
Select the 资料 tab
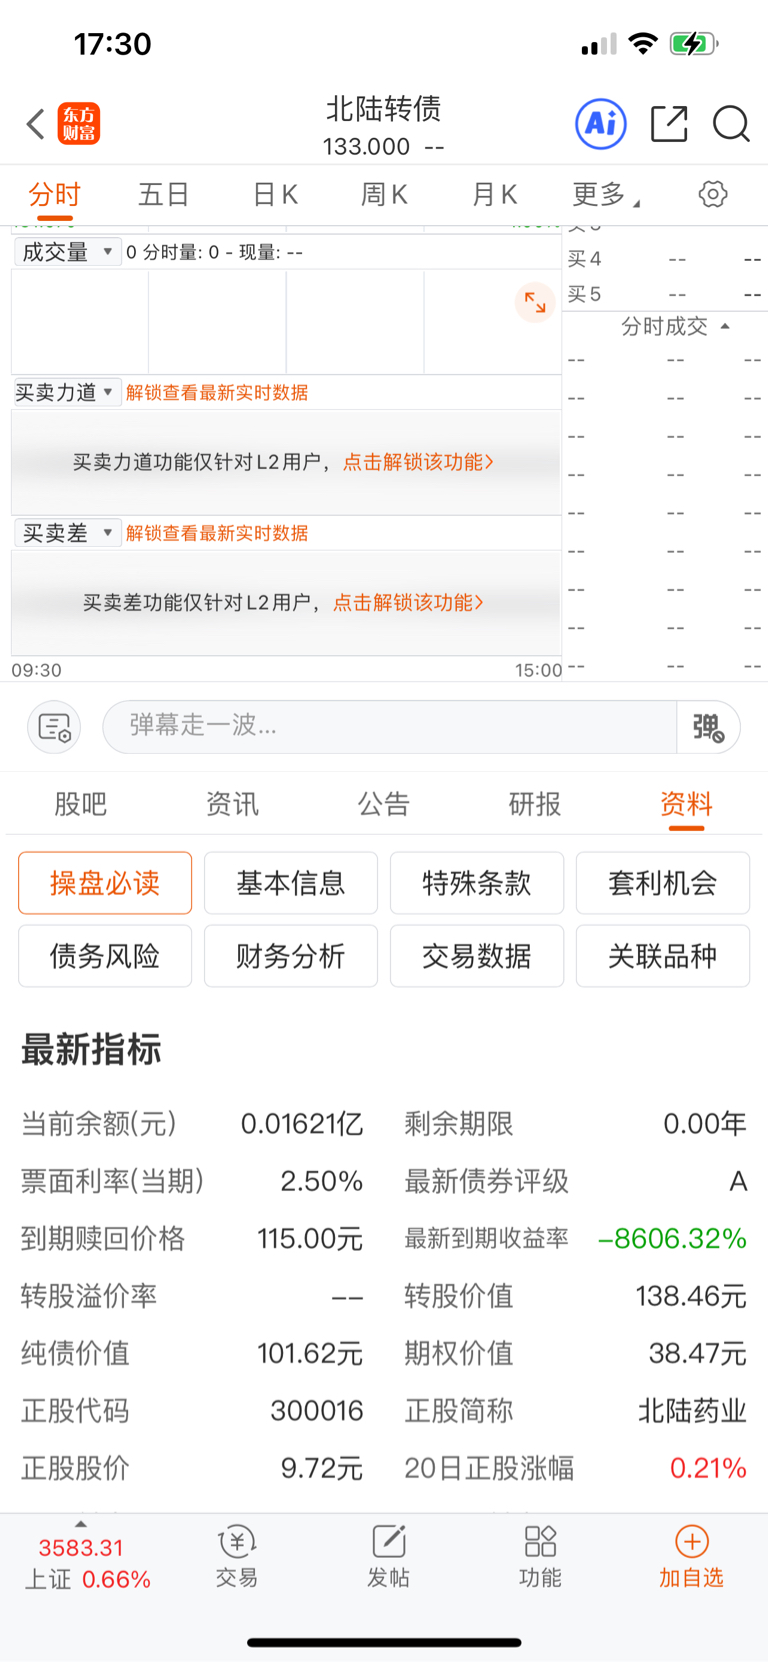(x=686, y=804)
